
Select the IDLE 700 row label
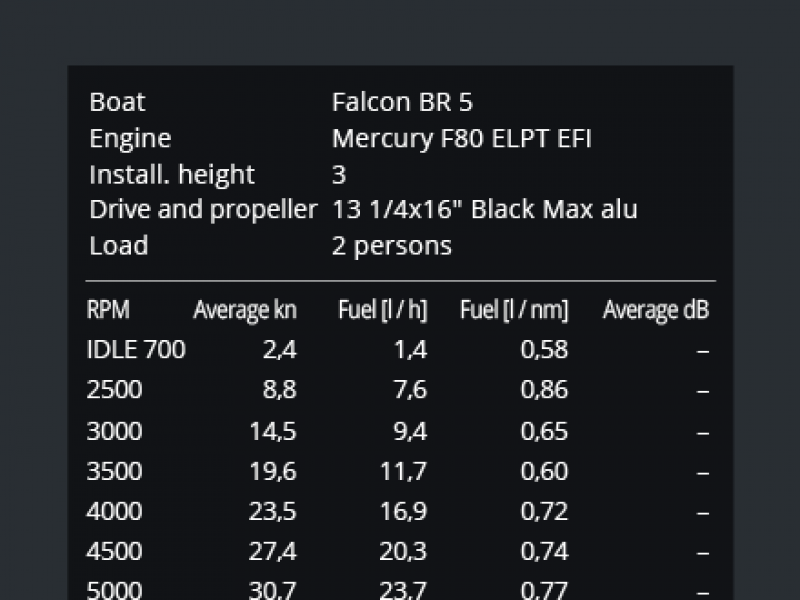(x=136, y=350)
